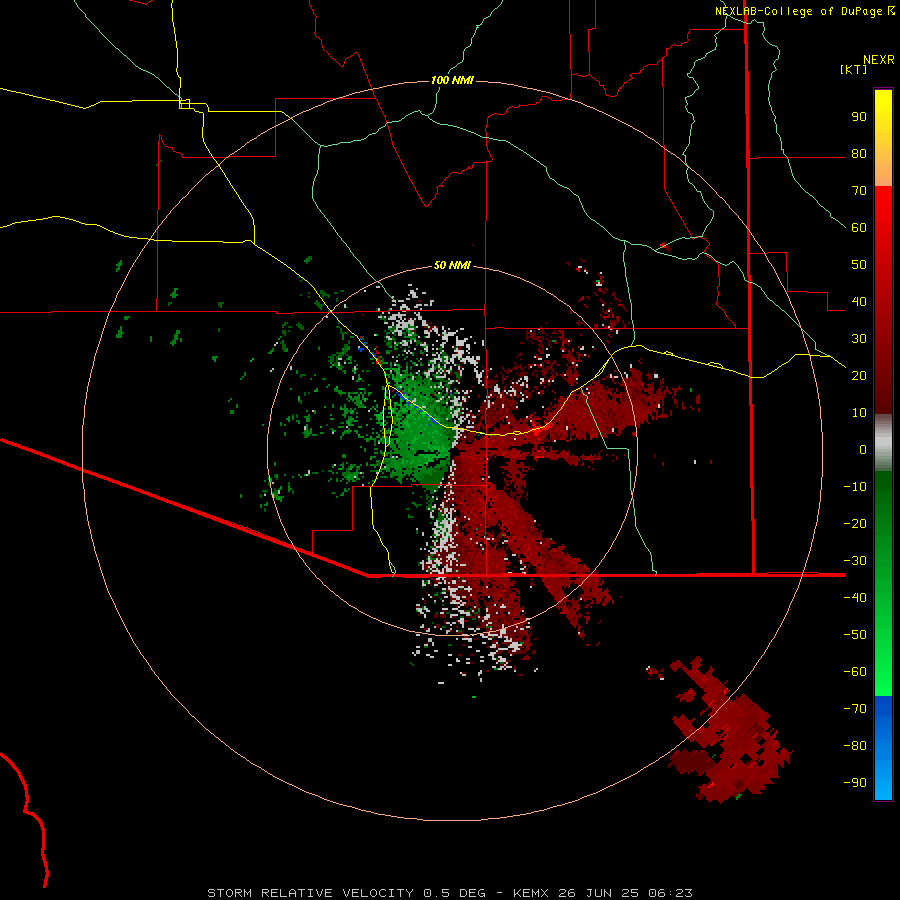Screen dimensions: 900x900
Task: Click the 50 value on velocity scale
Action: (859, 265)
